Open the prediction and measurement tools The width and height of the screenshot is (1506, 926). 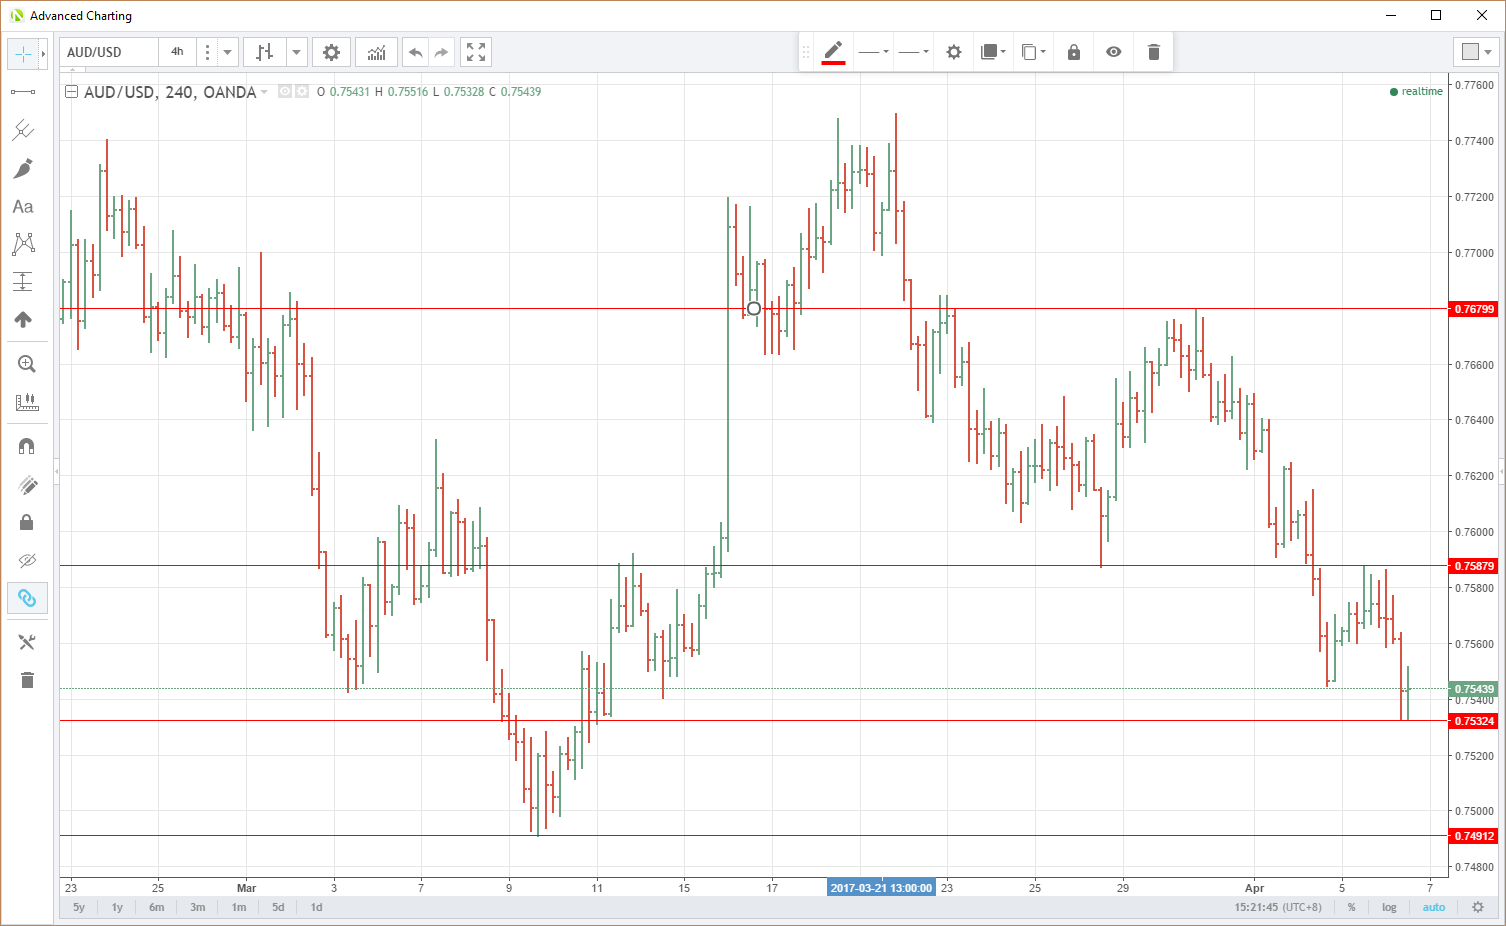[23, 282]
